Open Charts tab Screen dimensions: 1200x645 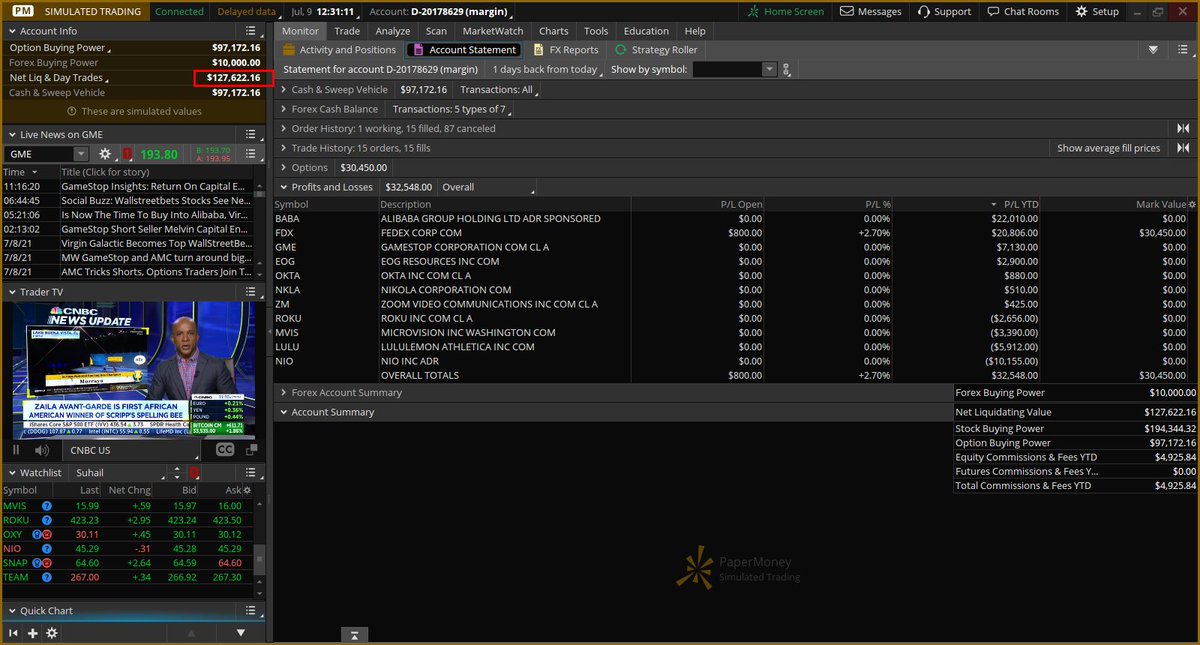point(553,31)
